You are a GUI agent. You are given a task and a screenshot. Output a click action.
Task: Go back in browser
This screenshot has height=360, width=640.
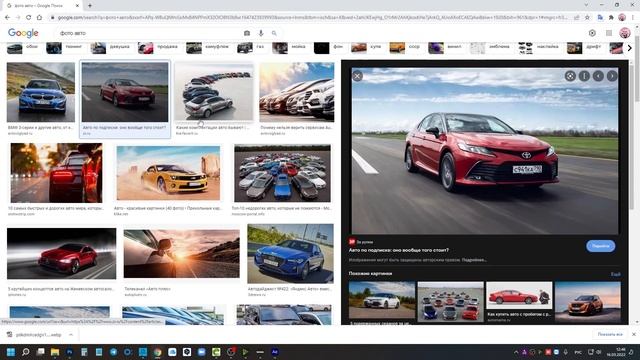tap(7, 18)
